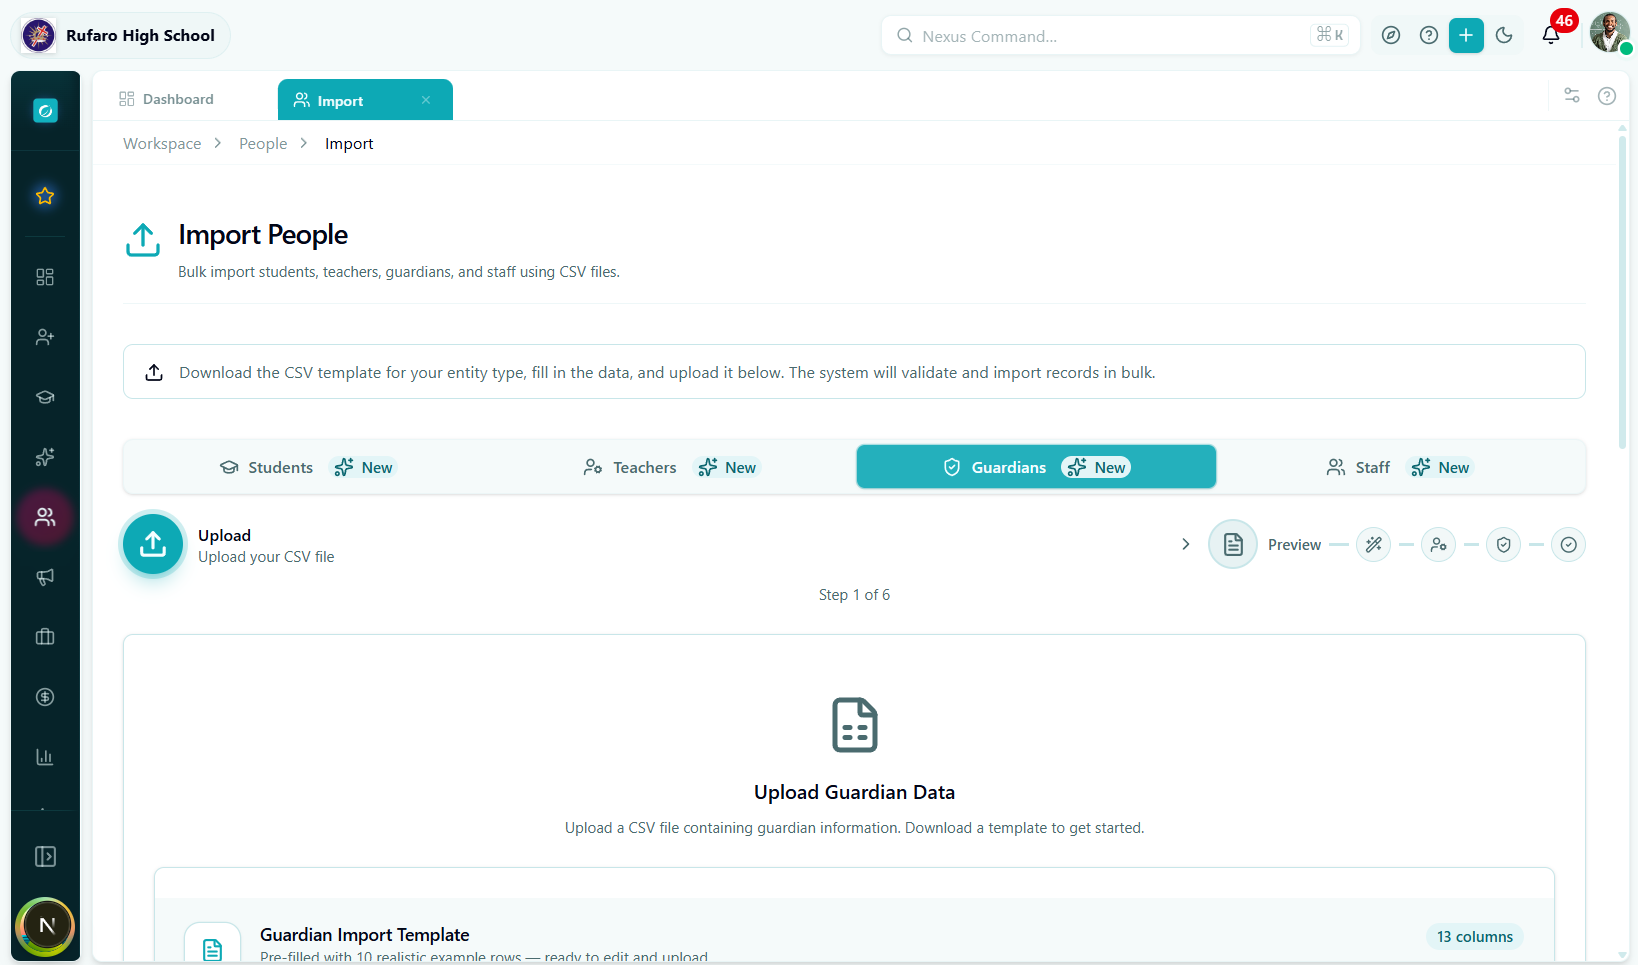1638x965 pixels.
Task: Click the page help icon near tab bar
Action: click(1607, 96)
